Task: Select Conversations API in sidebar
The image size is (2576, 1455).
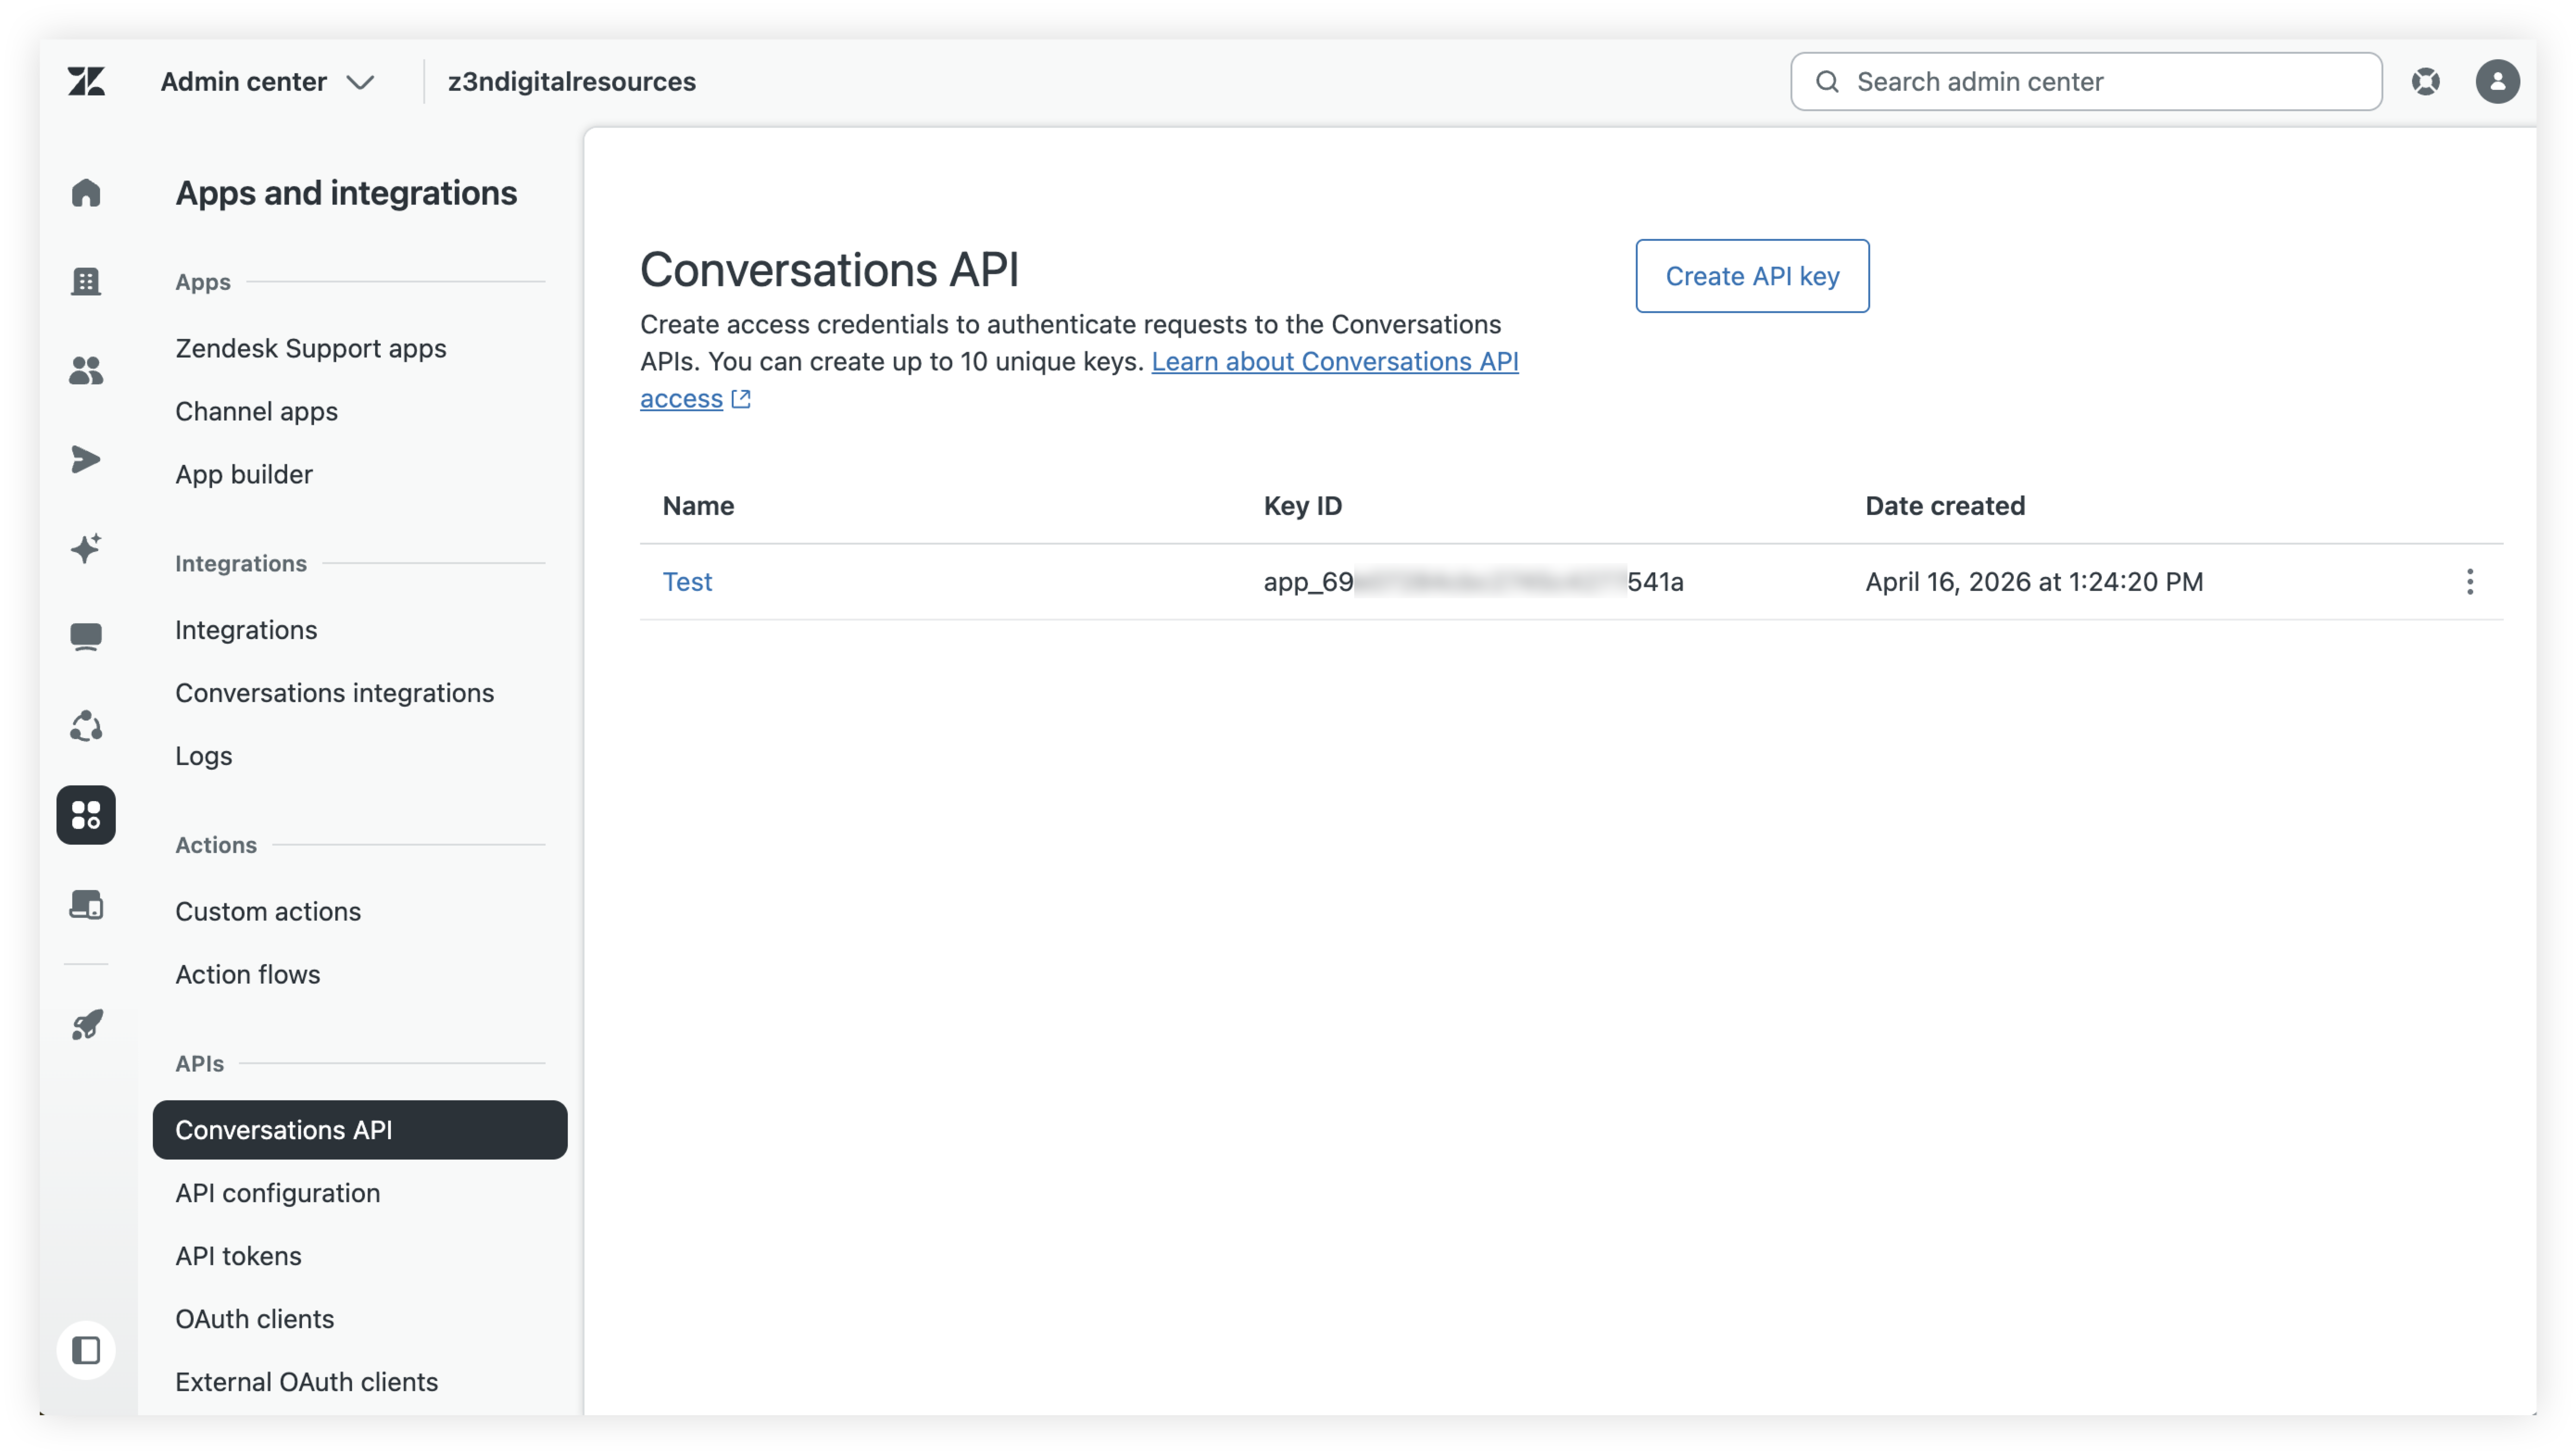Action: (359, 1130)
